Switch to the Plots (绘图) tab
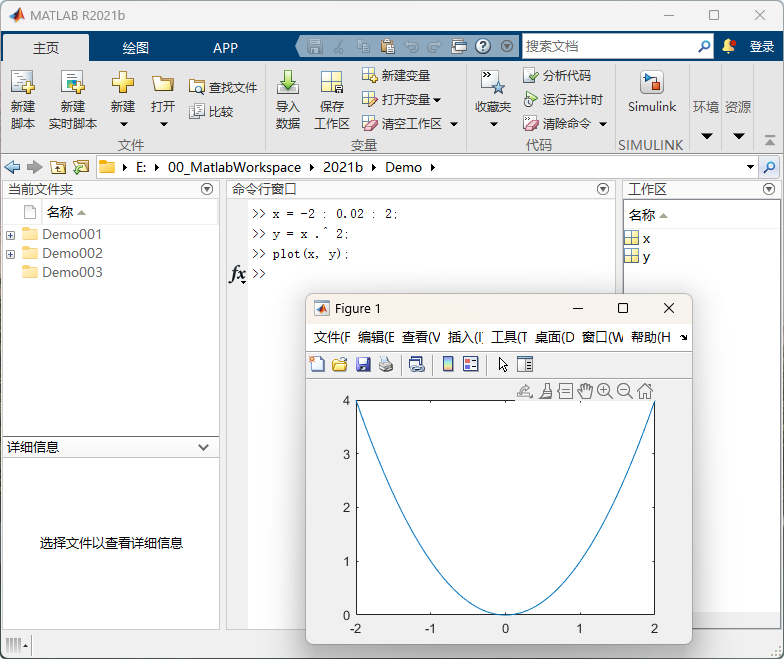Image resolution: width=784 pixels, height=659 pixels. [136, 48]
